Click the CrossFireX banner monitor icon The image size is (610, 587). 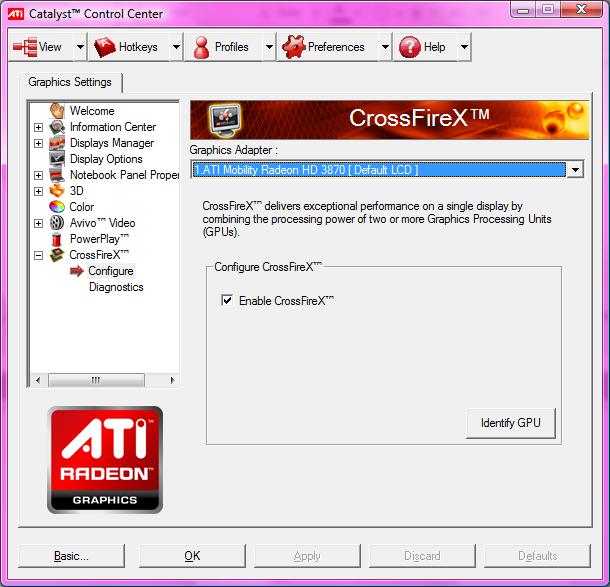pyautogui.click(x=225, y=119)
